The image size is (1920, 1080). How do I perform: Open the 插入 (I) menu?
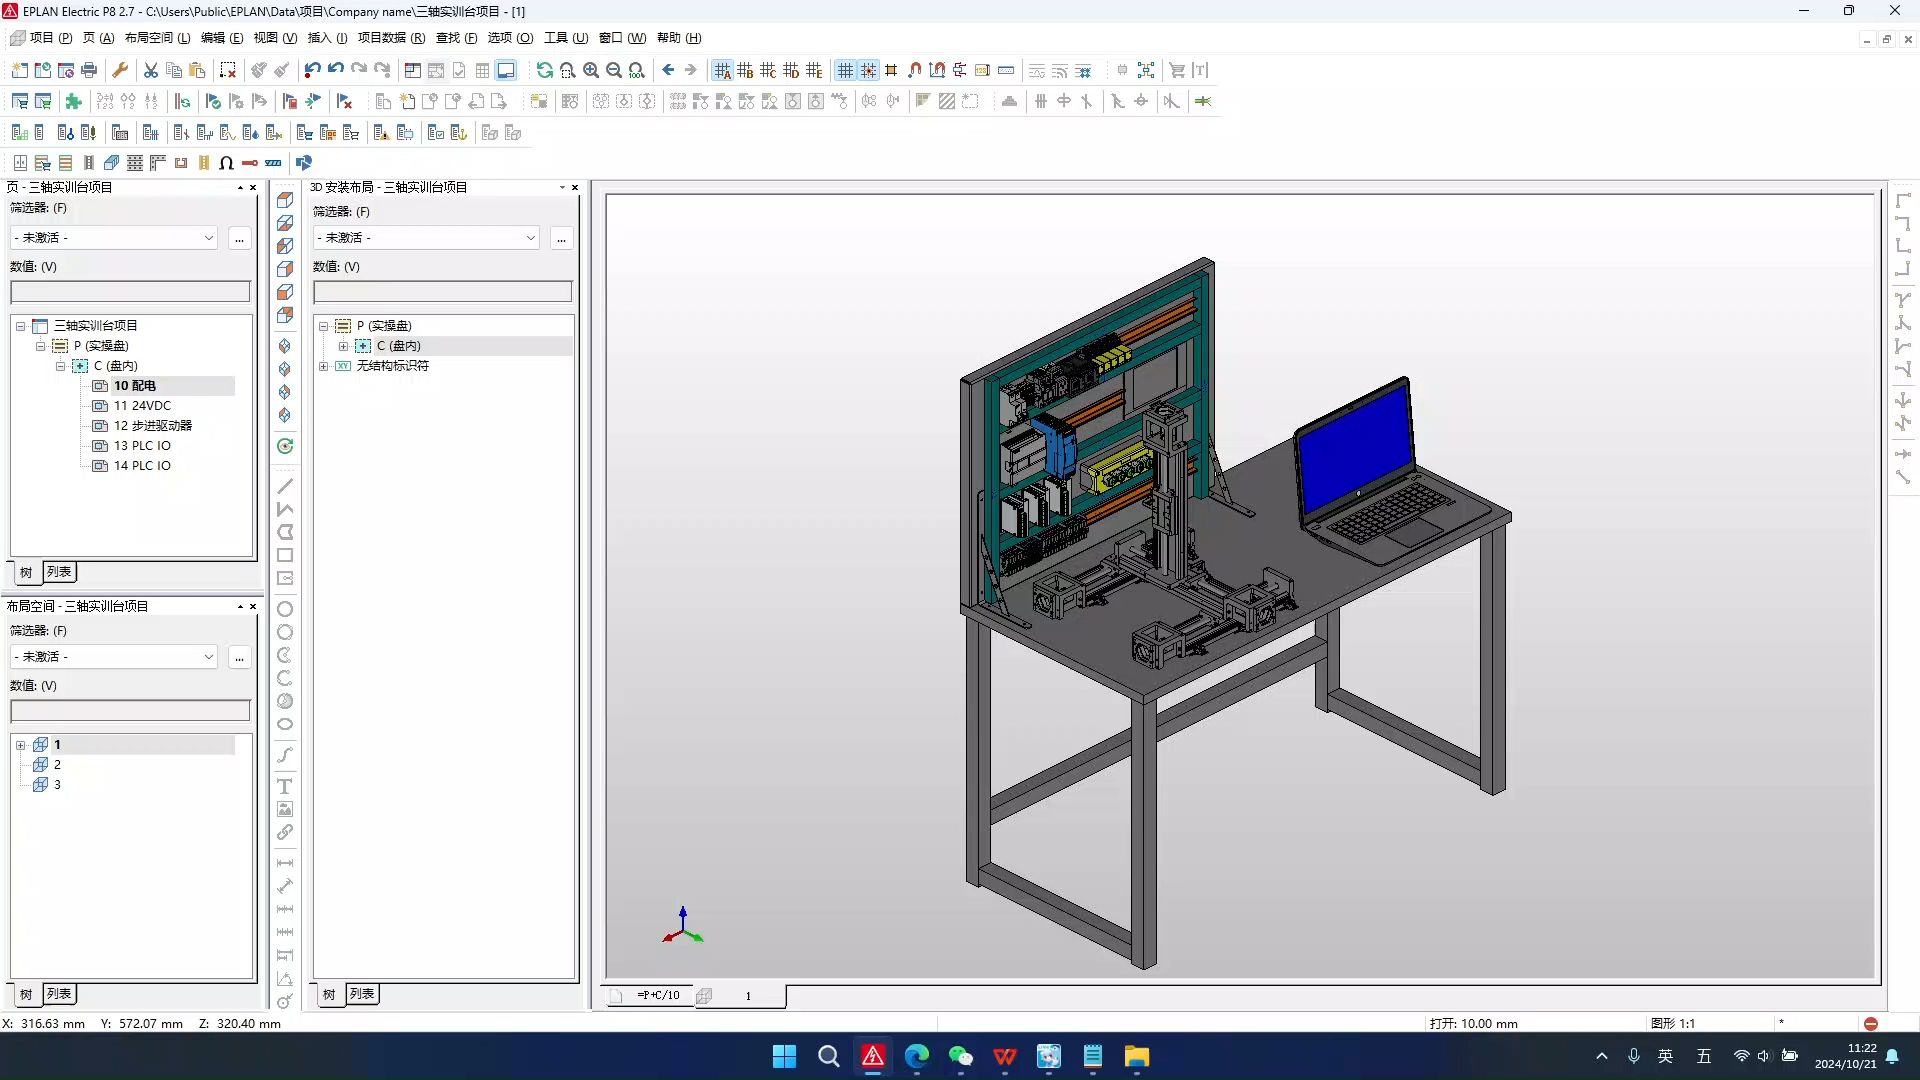(x=327, y=38)
